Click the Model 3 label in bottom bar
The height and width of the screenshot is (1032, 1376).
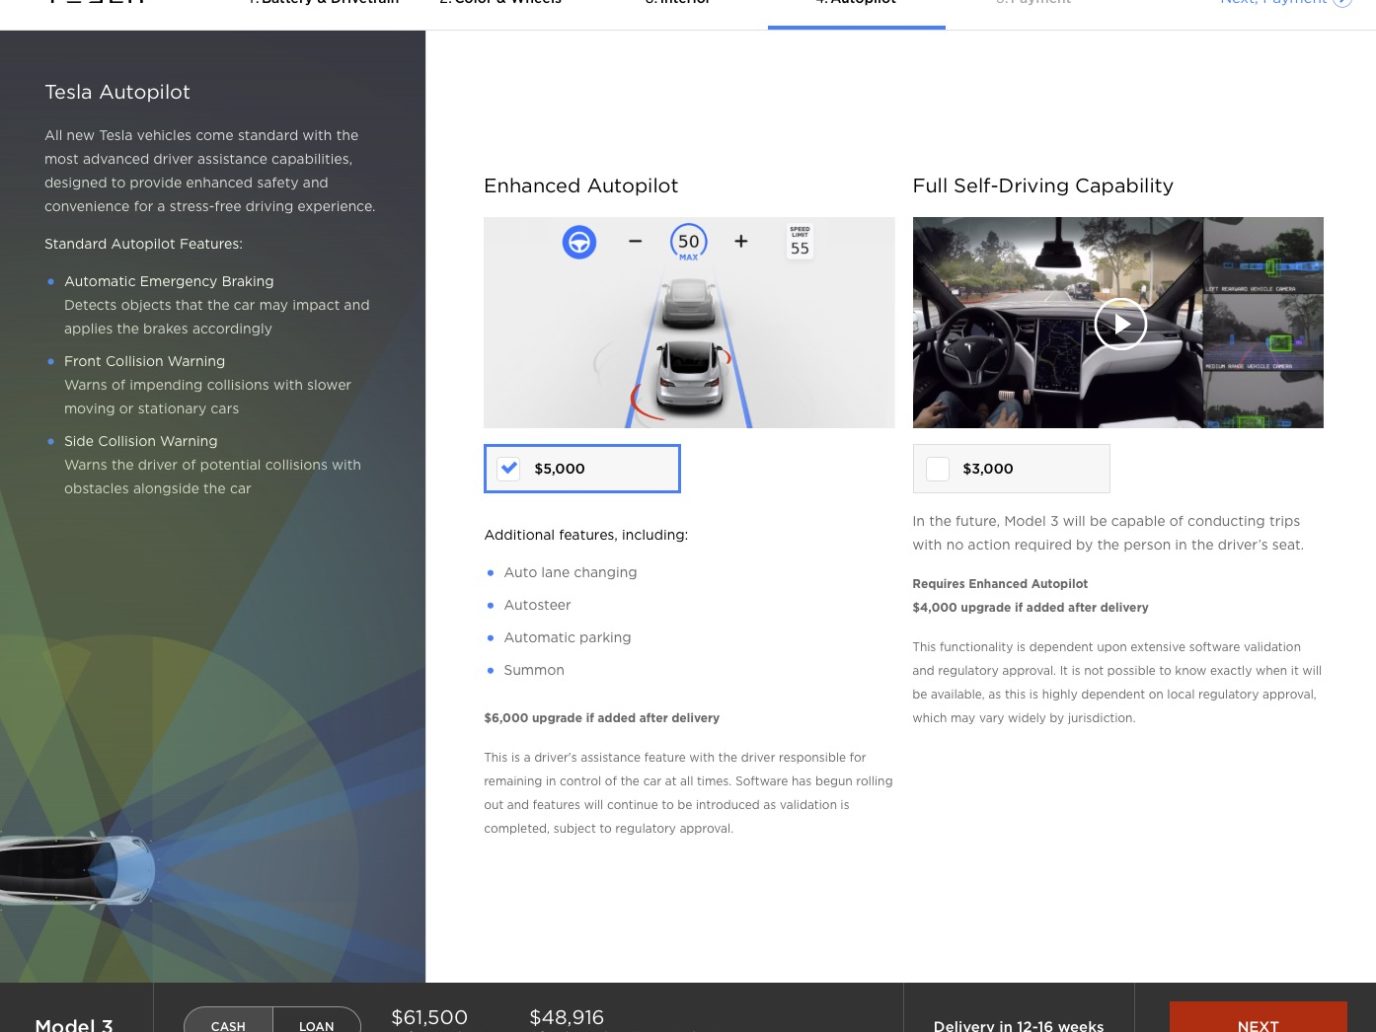coord(74,1025)
